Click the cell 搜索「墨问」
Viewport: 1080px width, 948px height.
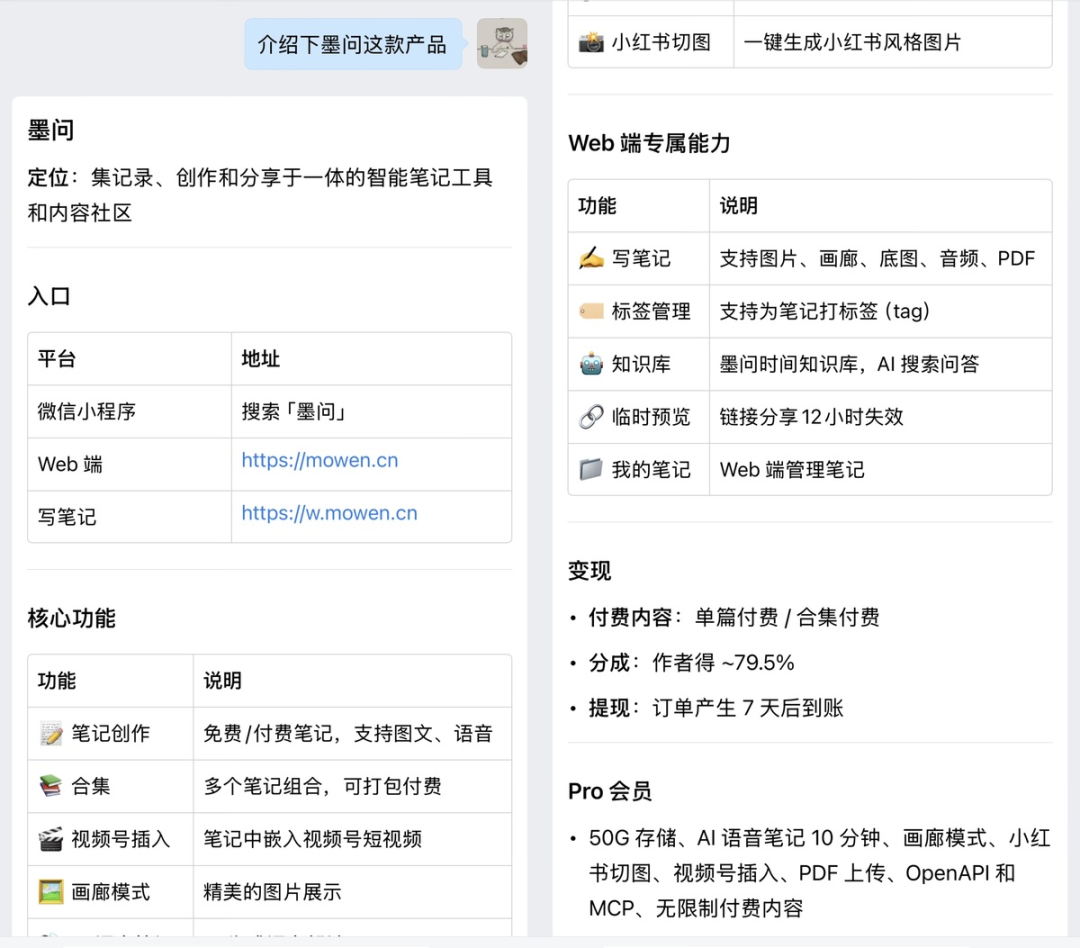coord(371,411)
